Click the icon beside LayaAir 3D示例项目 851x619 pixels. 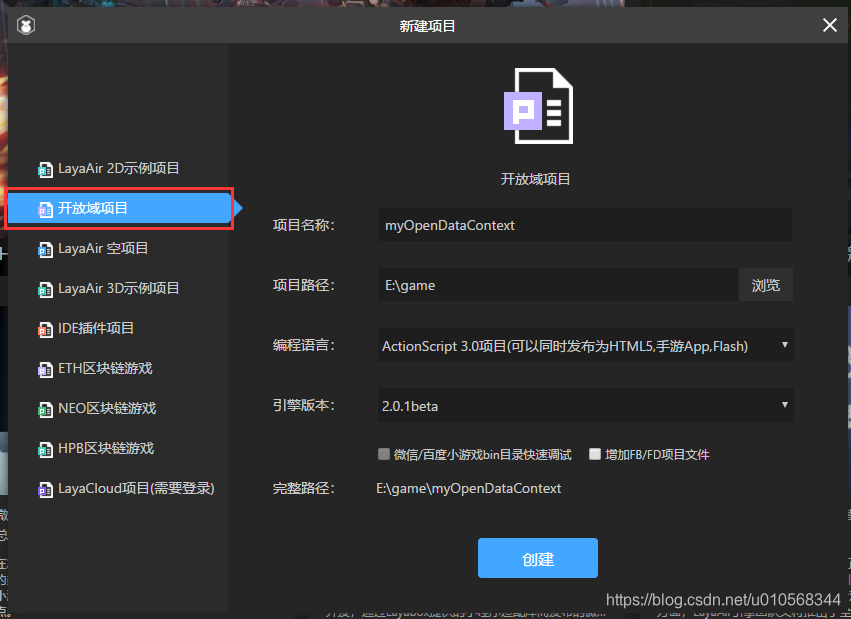tap(45, 290)
